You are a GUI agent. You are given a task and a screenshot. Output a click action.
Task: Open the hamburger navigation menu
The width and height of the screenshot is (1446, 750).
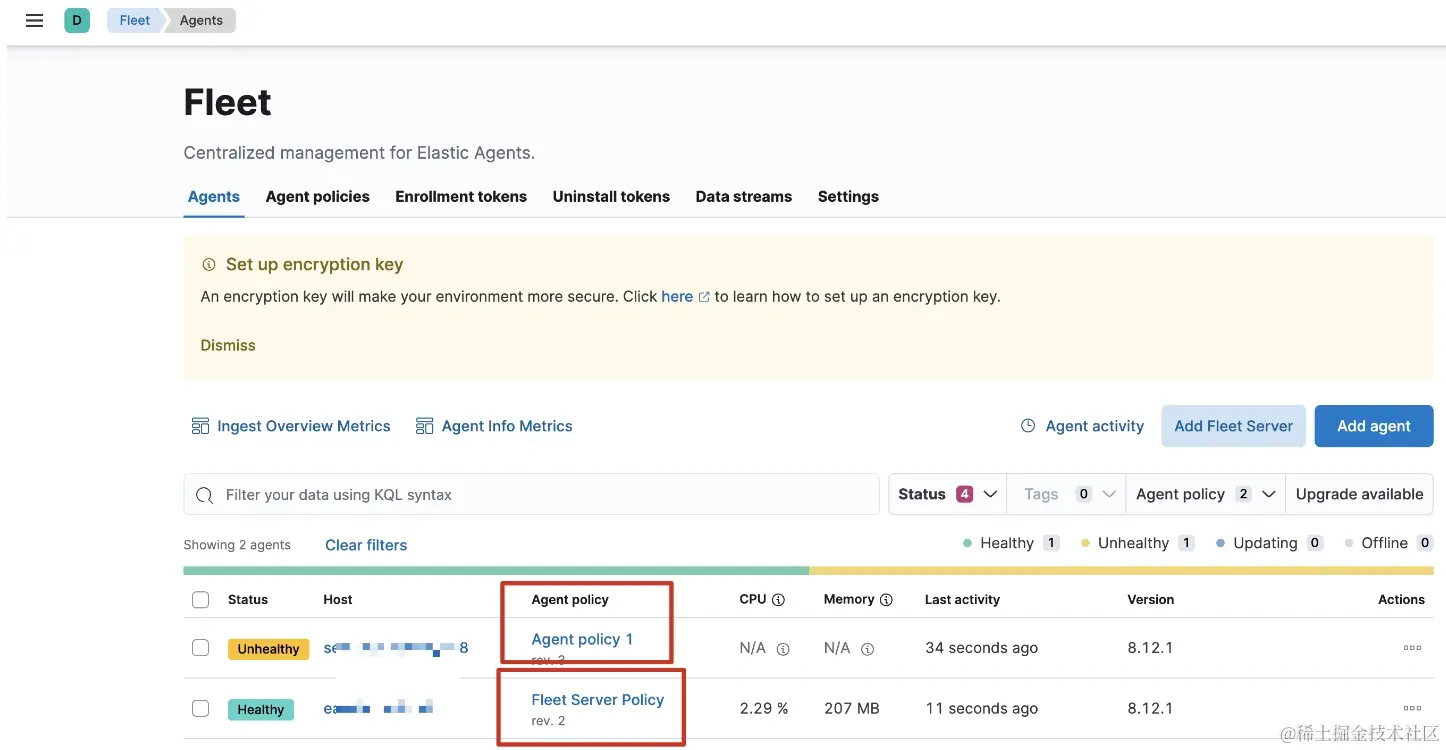point(34,20)
